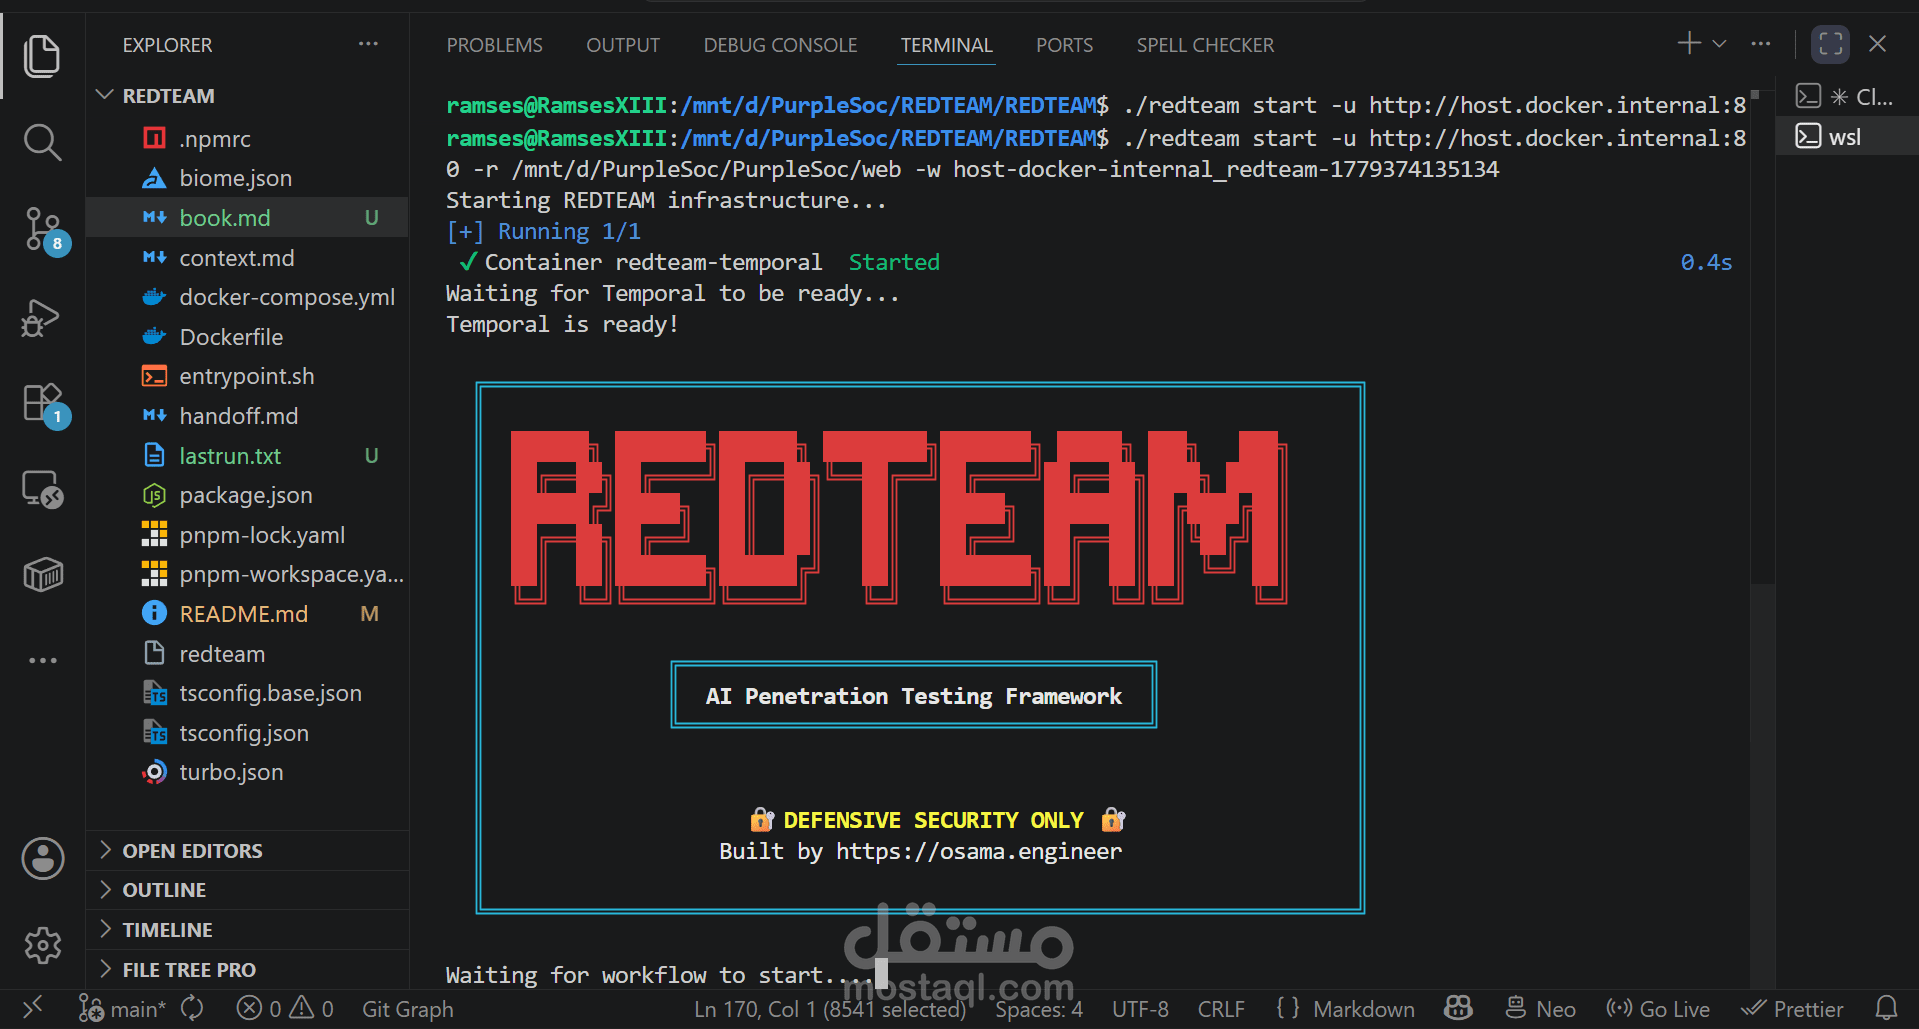
Task: Close the terminal panel
Action: tap(1877, 44)
